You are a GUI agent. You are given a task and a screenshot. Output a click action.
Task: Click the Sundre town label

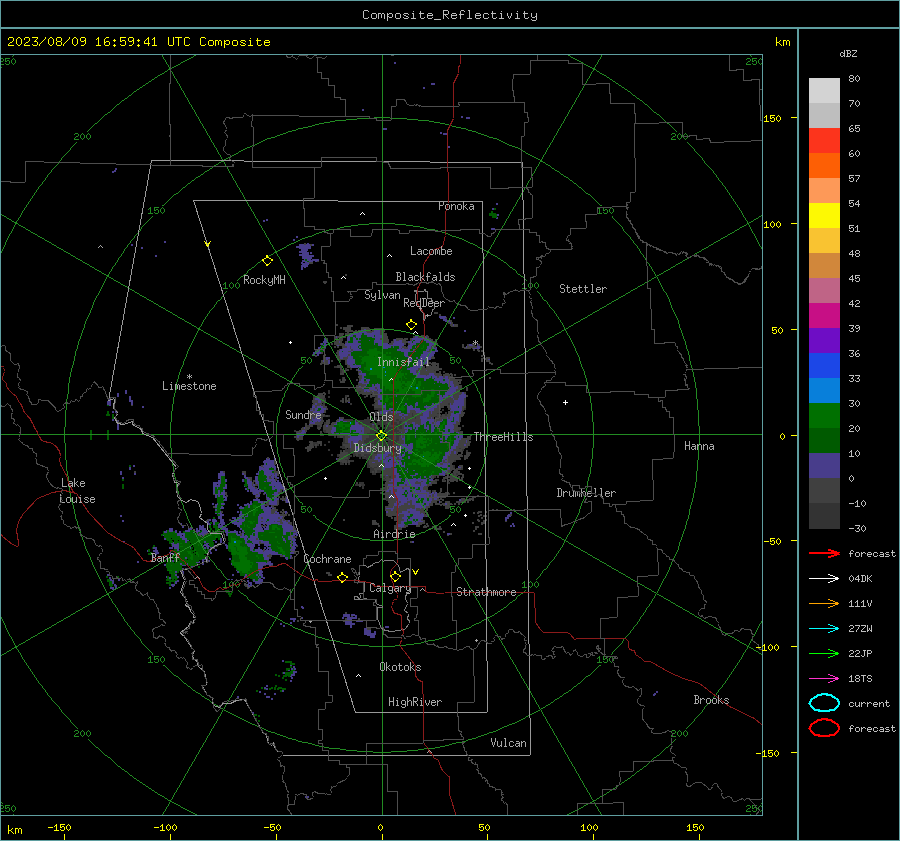[303, 415]
